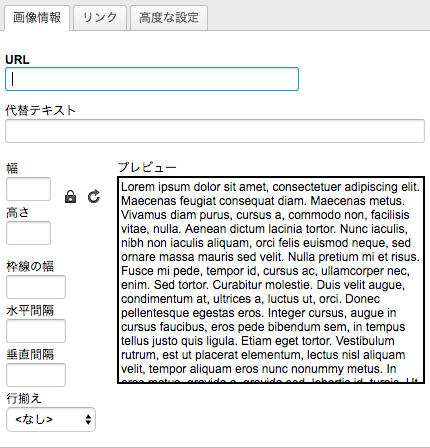Select the 高さ height input box

[x=29, y=233]
